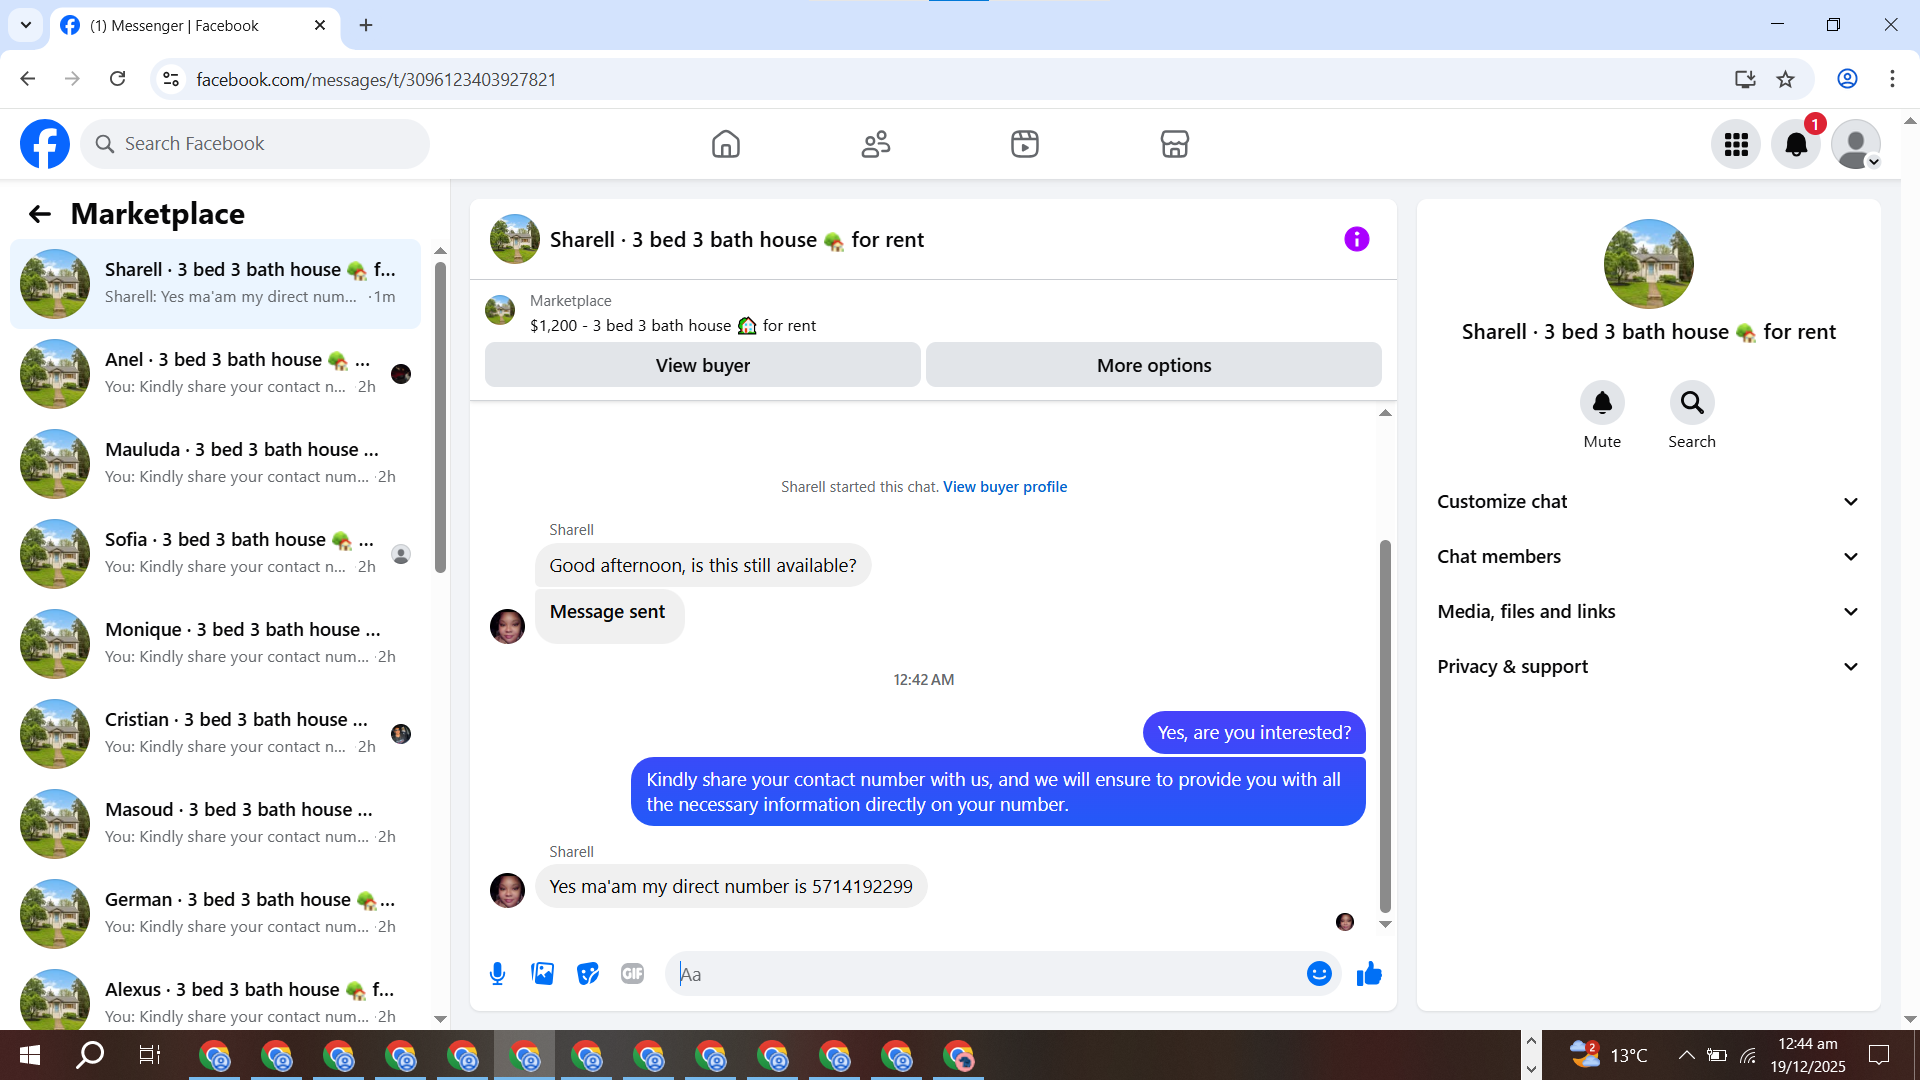This screenshot has height=1080, width=1920.
Task: Toggle the purple conversation info button
Action: click(1356, 239)
